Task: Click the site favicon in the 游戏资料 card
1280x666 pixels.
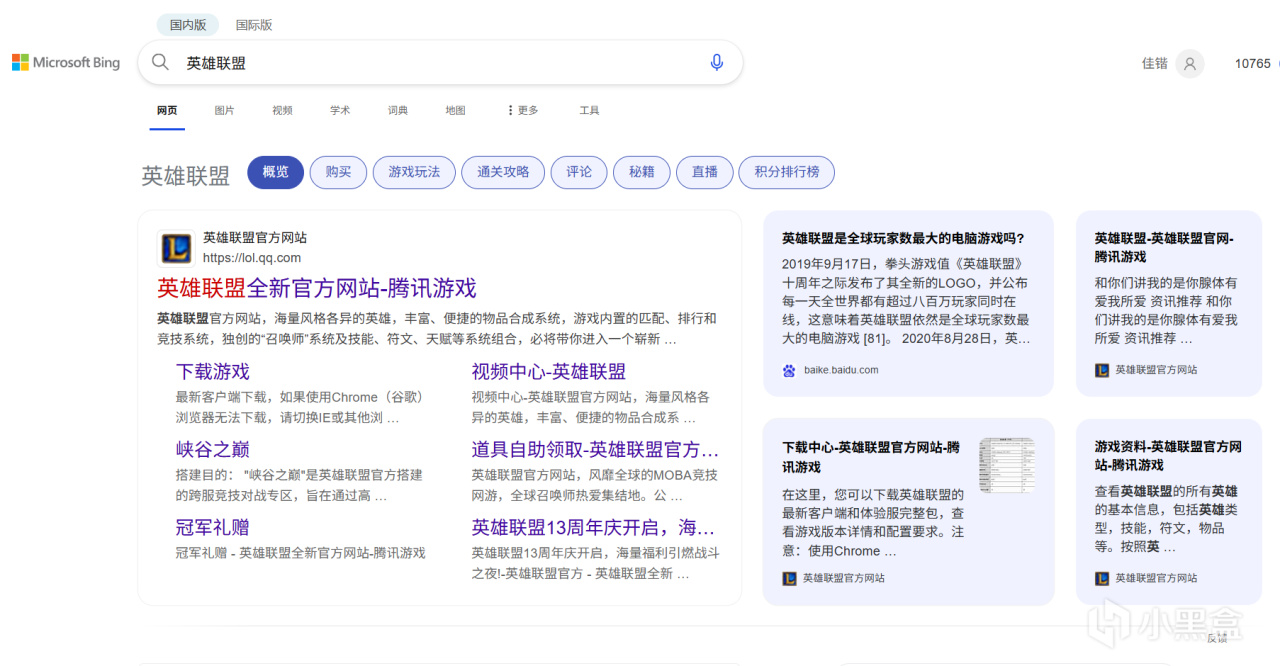Action: pos(1102,578)
